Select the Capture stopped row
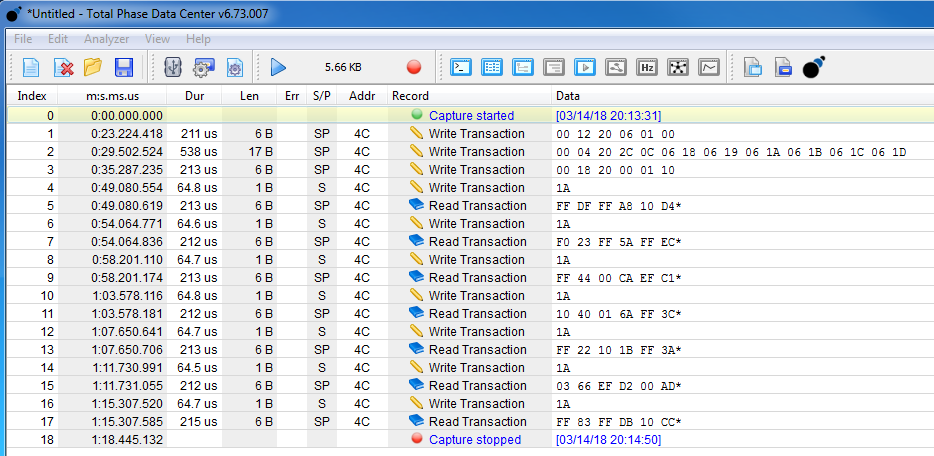The width and height of the screenshot is (934, 456). pyautogui.click(x=469, y=439)
